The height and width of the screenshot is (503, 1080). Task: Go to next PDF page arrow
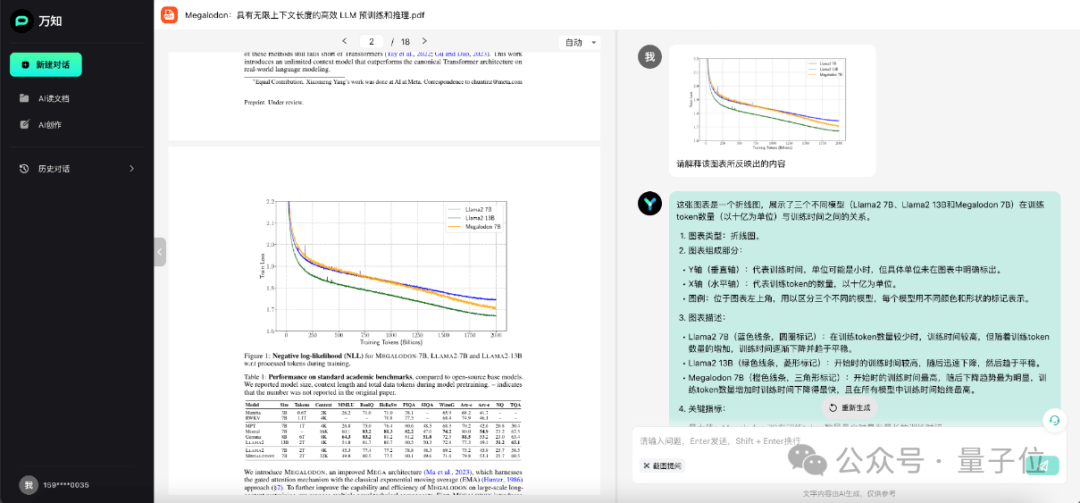(x=424, y=41)
